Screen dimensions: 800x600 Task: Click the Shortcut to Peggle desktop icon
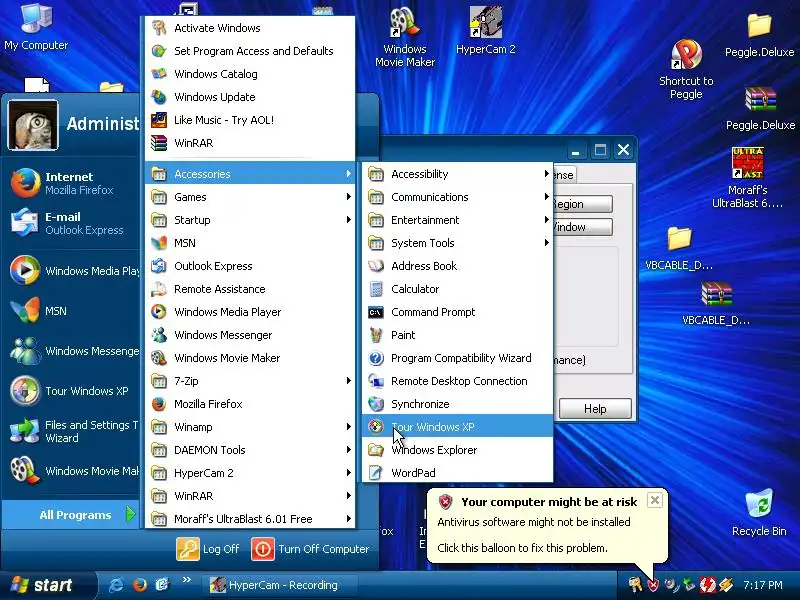pos(686,69)
